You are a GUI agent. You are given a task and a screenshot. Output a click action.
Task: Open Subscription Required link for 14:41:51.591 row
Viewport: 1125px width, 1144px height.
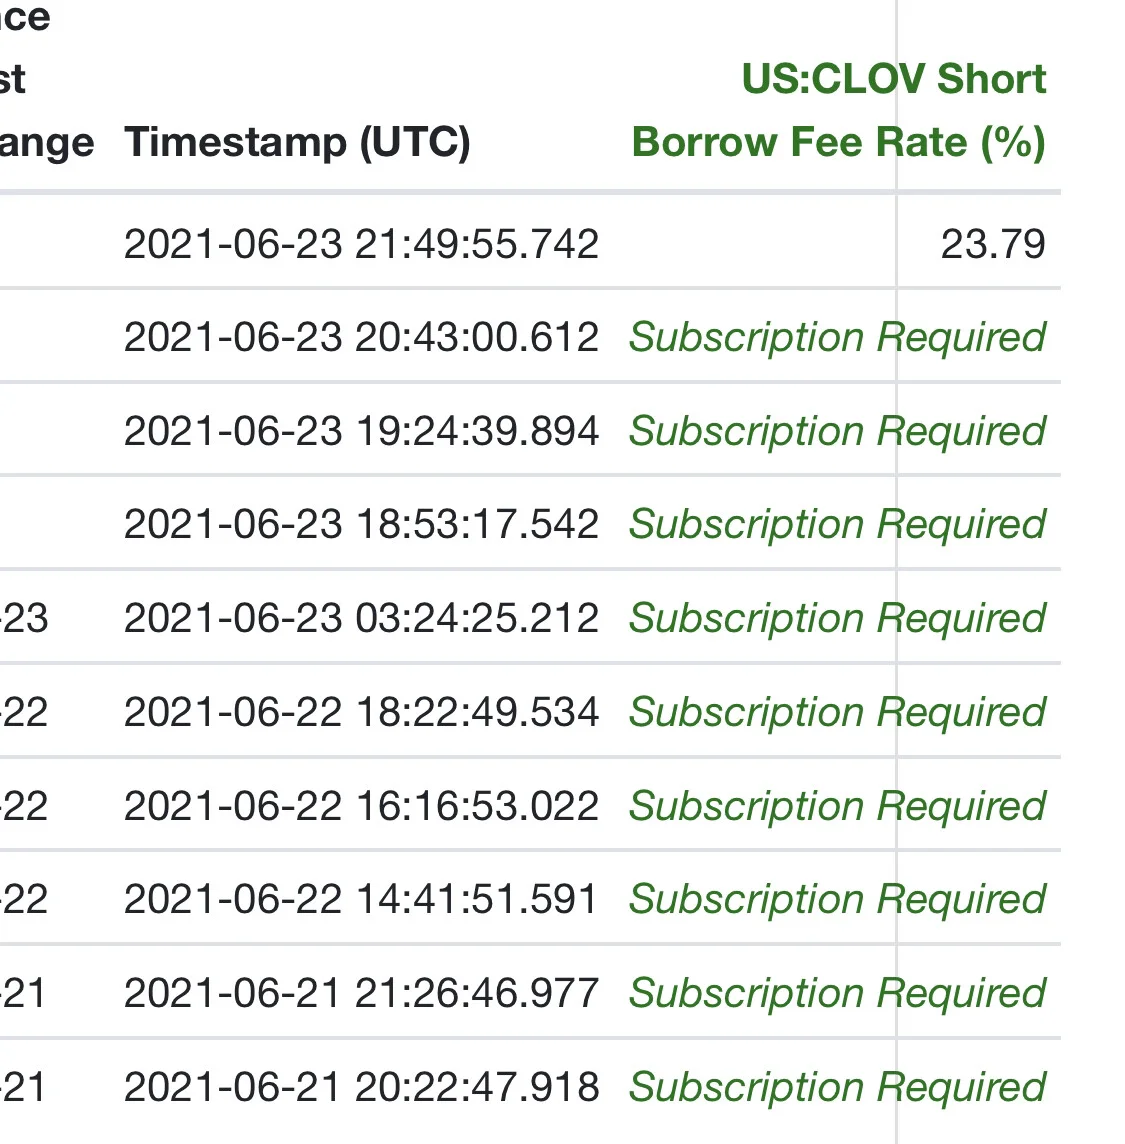[x=838, y=900]
